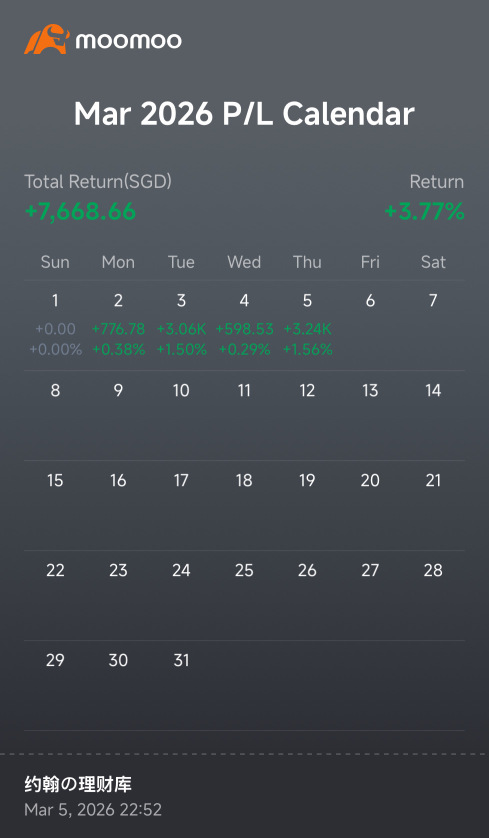Image resolution: width=489 pixels, height=838 pixels.
Task: Tap the moomoo bull logo icon
Action: click(x=47, y=39)
